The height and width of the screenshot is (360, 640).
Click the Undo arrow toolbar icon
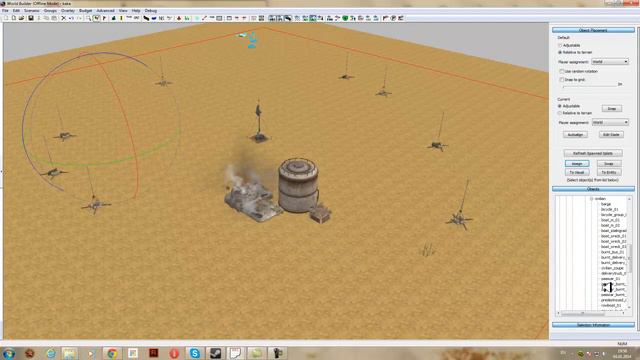coord(71,18)
